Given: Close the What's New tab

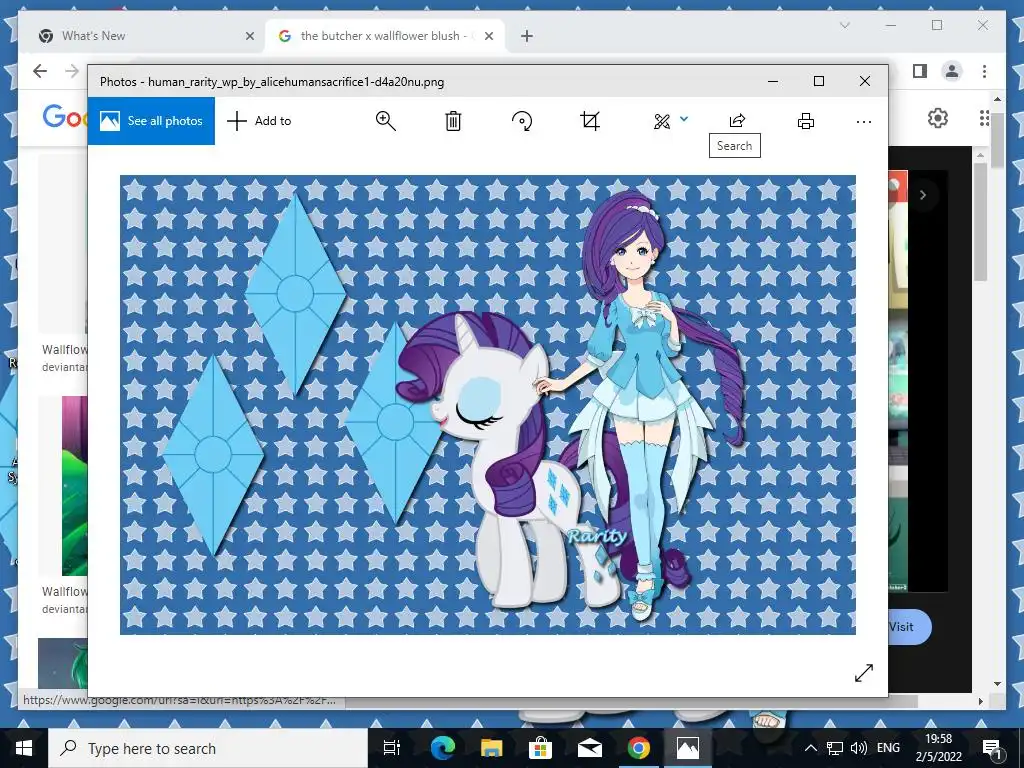Looking at the screenshot, I should [x=249, y=36].
